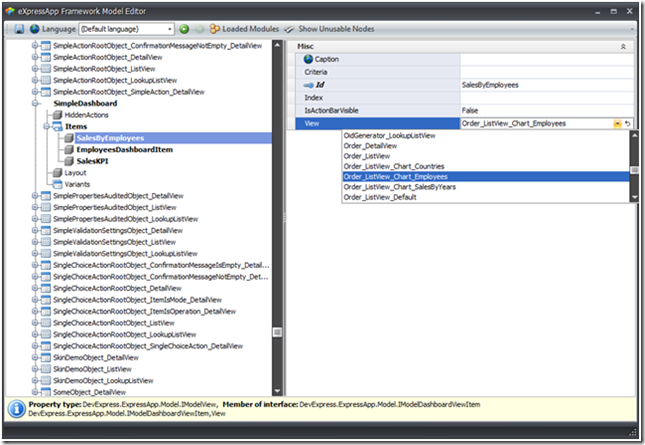Select SimplePropertiesAuditedObject_ListView tree item
645x445 pixels.
(115, 207)
